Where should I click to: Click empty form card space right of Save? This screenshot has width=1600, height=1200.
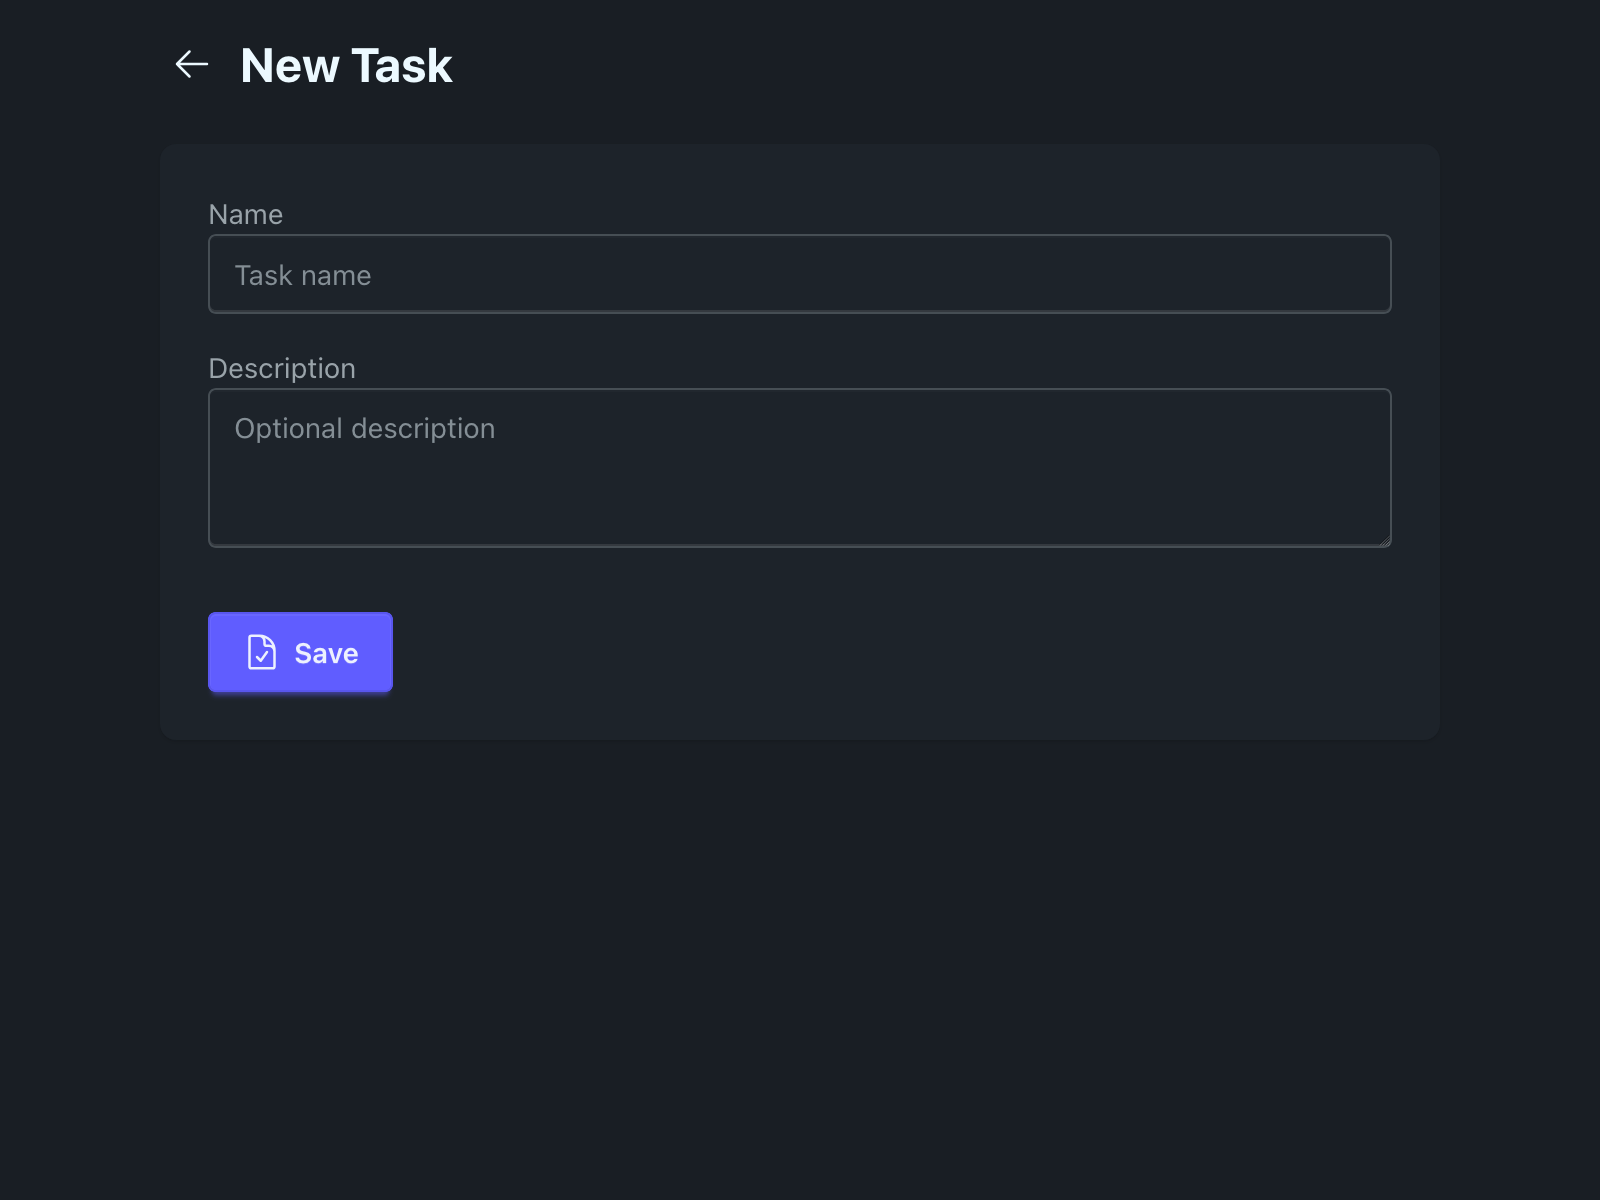coord(850,652)
